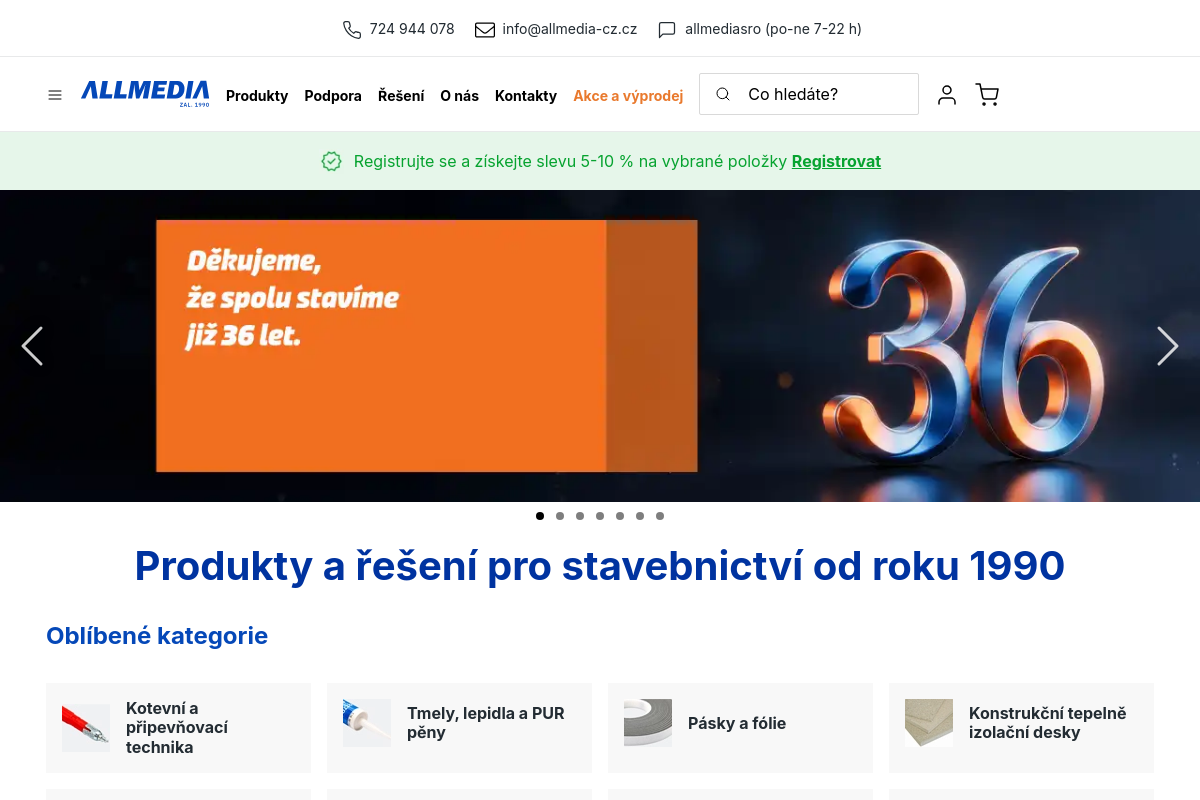Open the hamburger menu icon

pyautogui.click(x=55, y=95)
